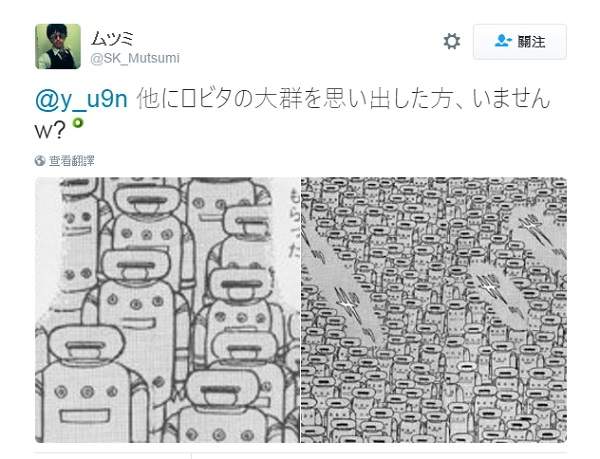
Task: View translation via 查看翻譯 link
Action: (72, 161)
